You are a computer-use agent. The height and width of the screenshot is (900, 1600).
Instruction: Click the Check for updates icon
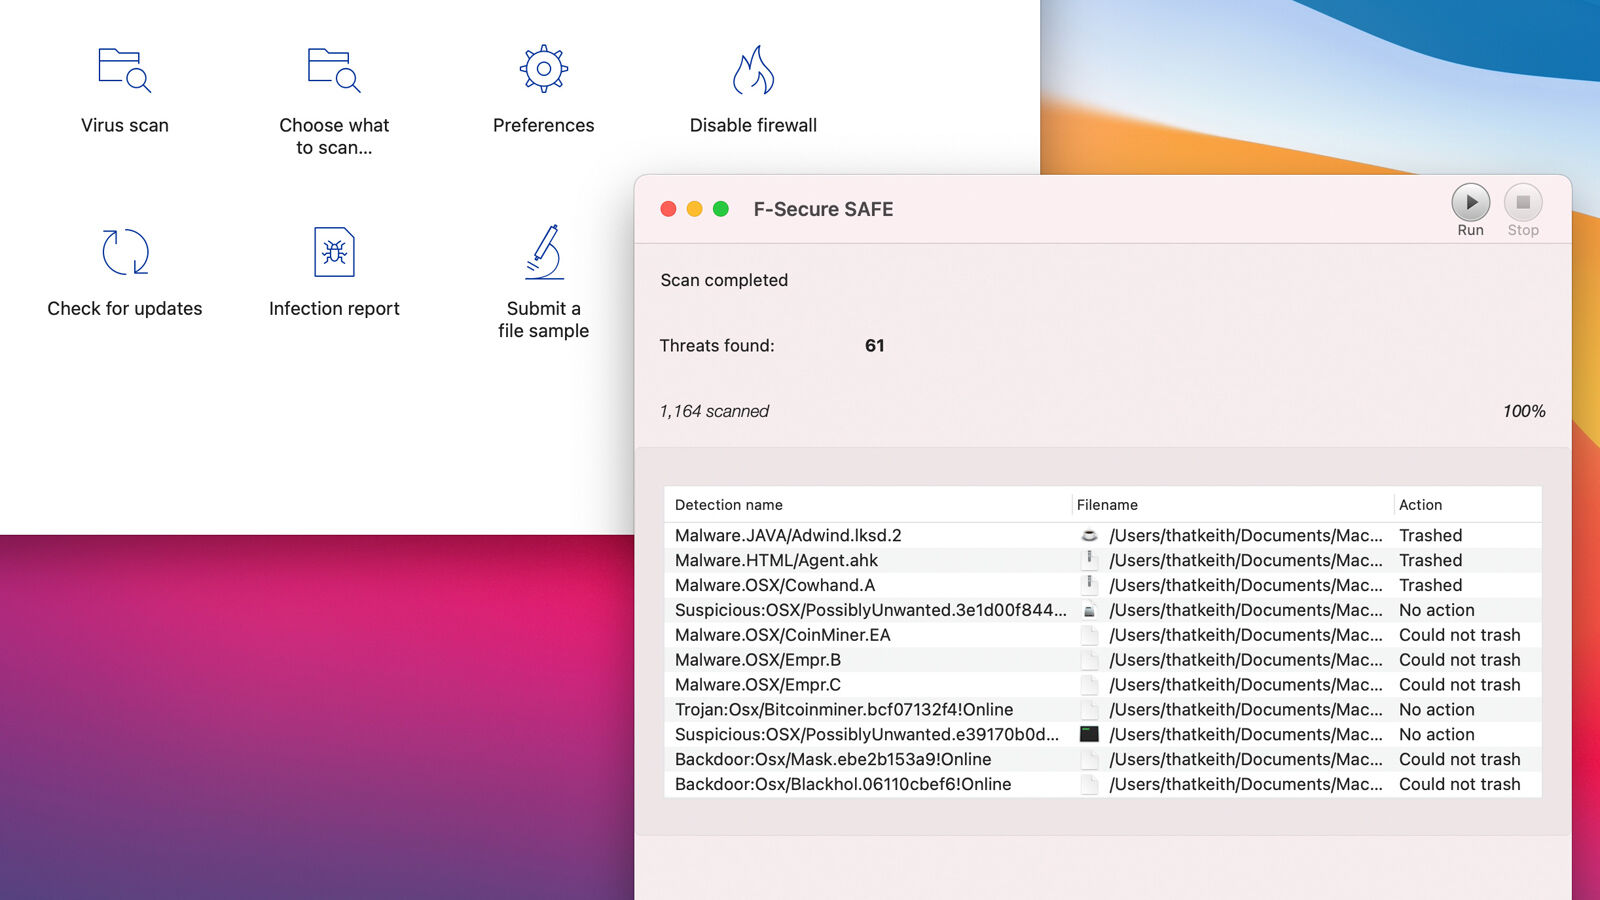click(125, 252)
